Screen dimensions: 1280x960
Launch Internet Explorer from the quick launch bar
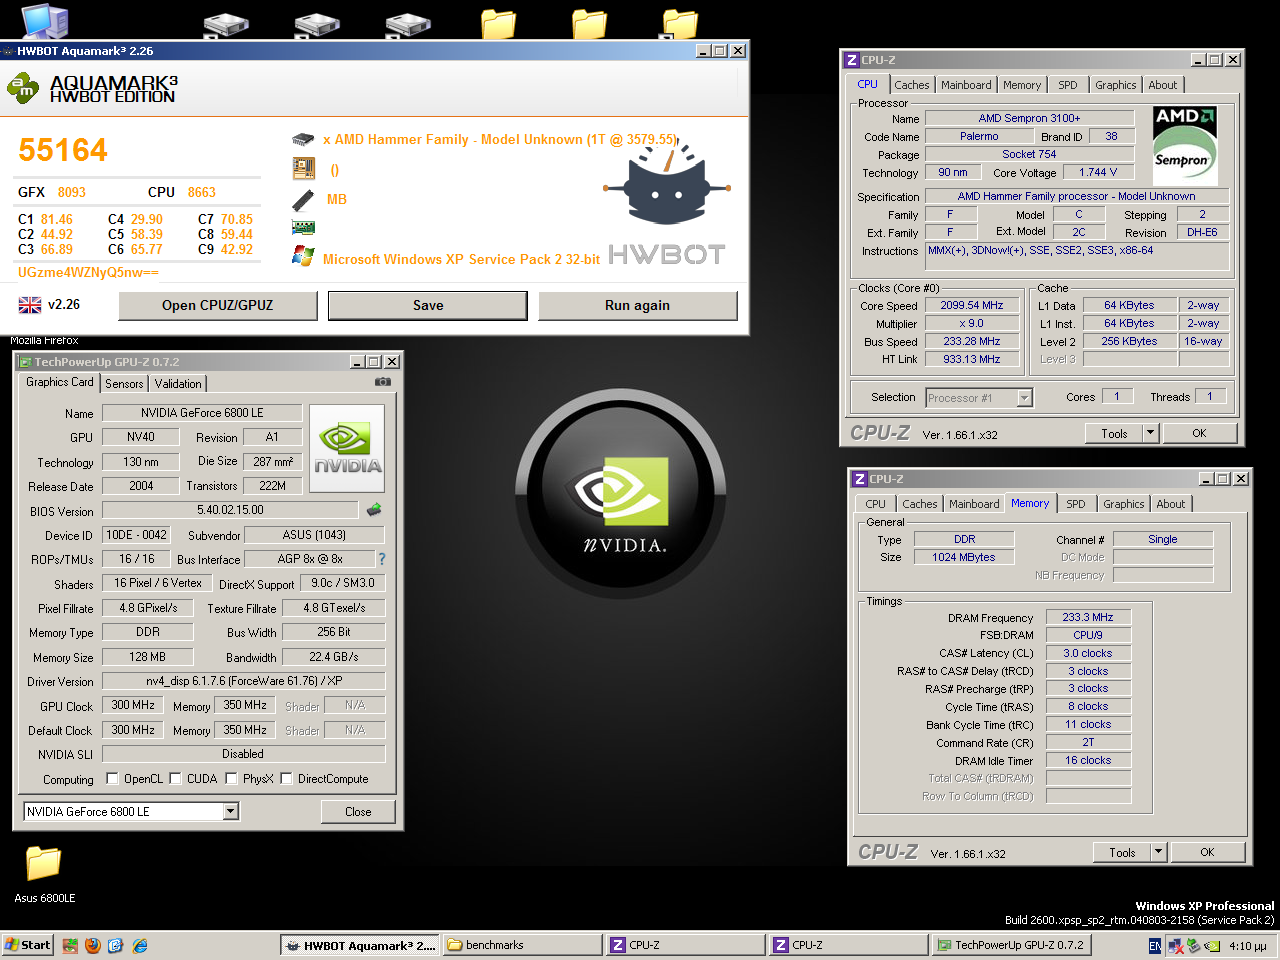(140, 945)
